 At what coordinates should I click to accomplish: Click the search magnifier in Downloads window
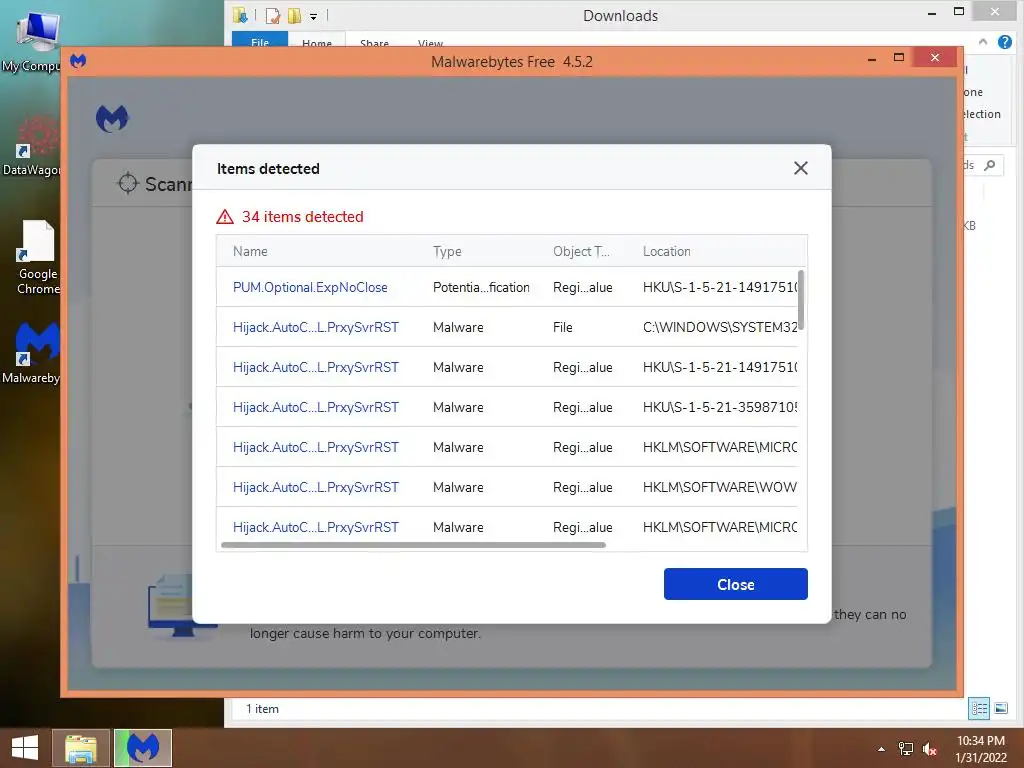[x=989, y=165]
